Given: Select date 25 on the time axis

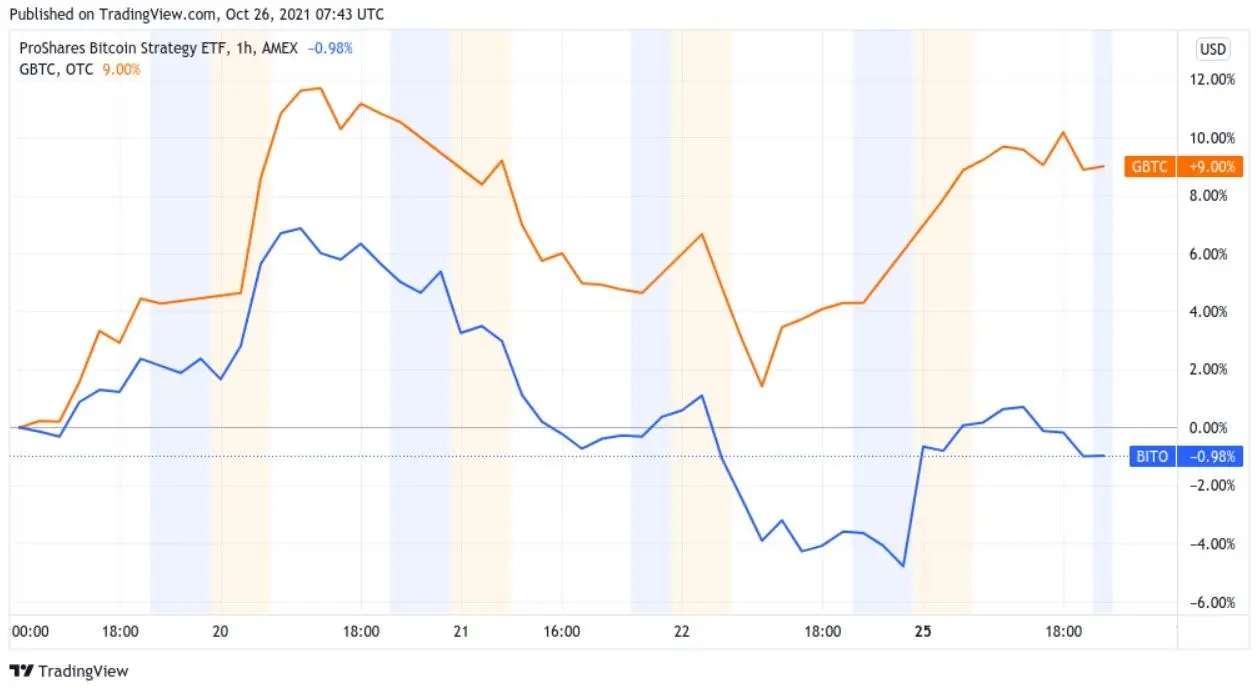Looking at the screenshot, I should tap(923, 631).
